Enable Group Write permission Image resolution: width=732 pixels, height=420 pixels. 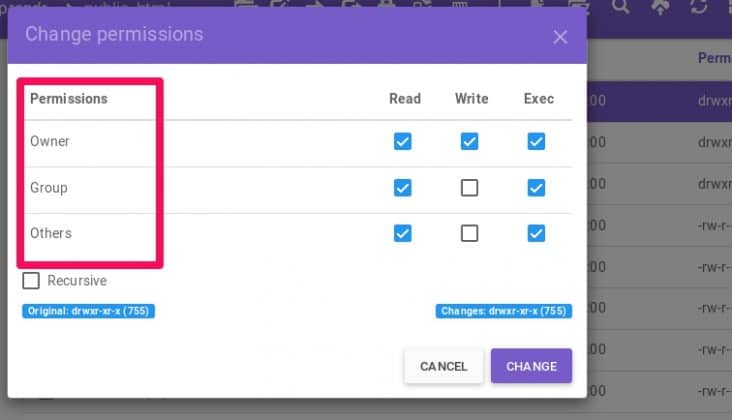tap(469, 188)
